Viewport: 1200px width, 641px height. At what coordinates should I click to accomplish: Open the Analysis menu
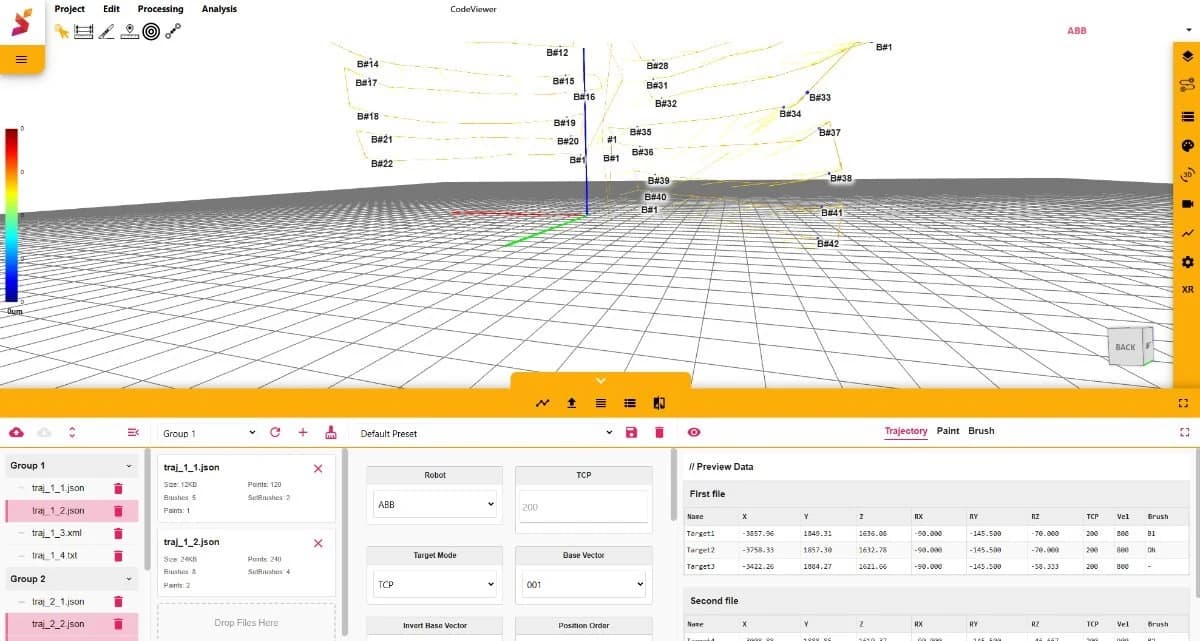click(x=219, y=9)
